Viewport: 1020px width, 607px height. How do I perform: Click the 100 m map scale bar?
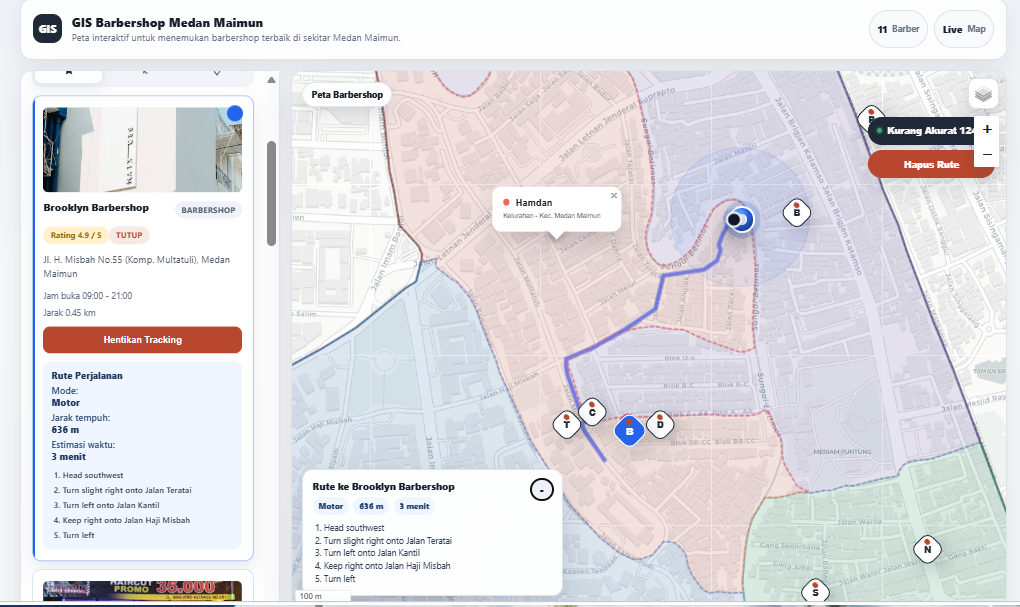[323, 595]
